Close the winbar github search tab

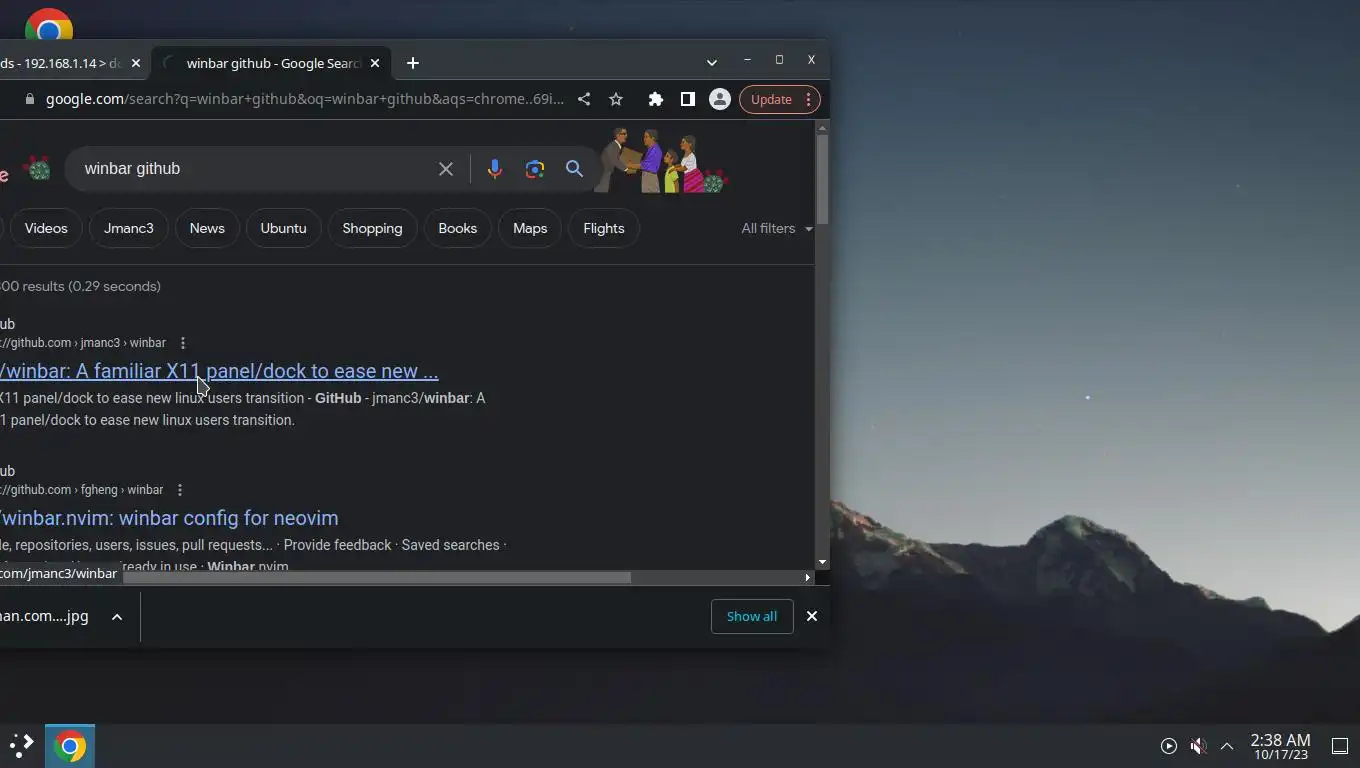point(375,63)
